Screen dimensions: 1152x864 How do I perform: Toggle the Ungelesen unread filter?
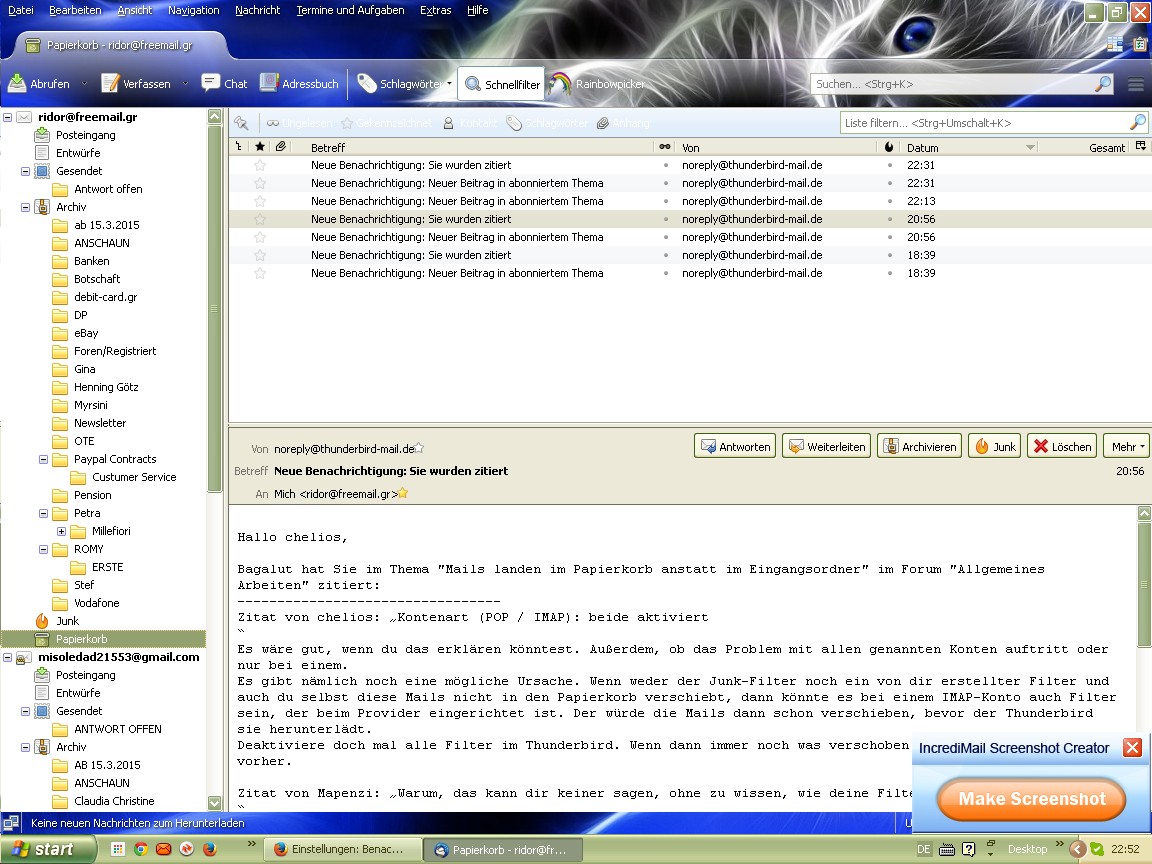(x=299, y=123)
